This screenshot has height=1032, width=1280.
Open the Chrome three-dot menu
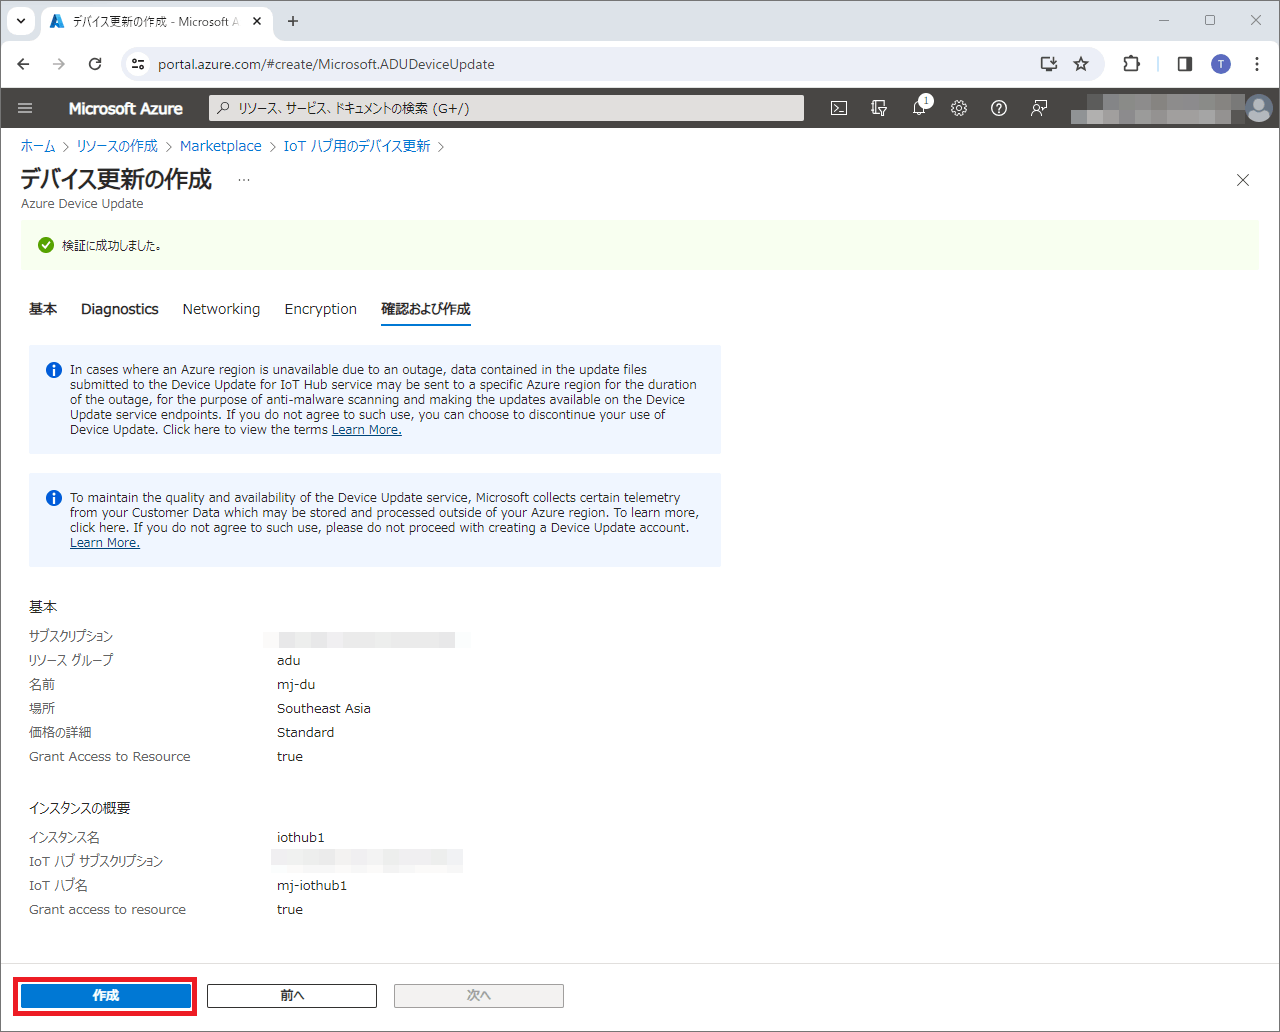click(1257, 64)
